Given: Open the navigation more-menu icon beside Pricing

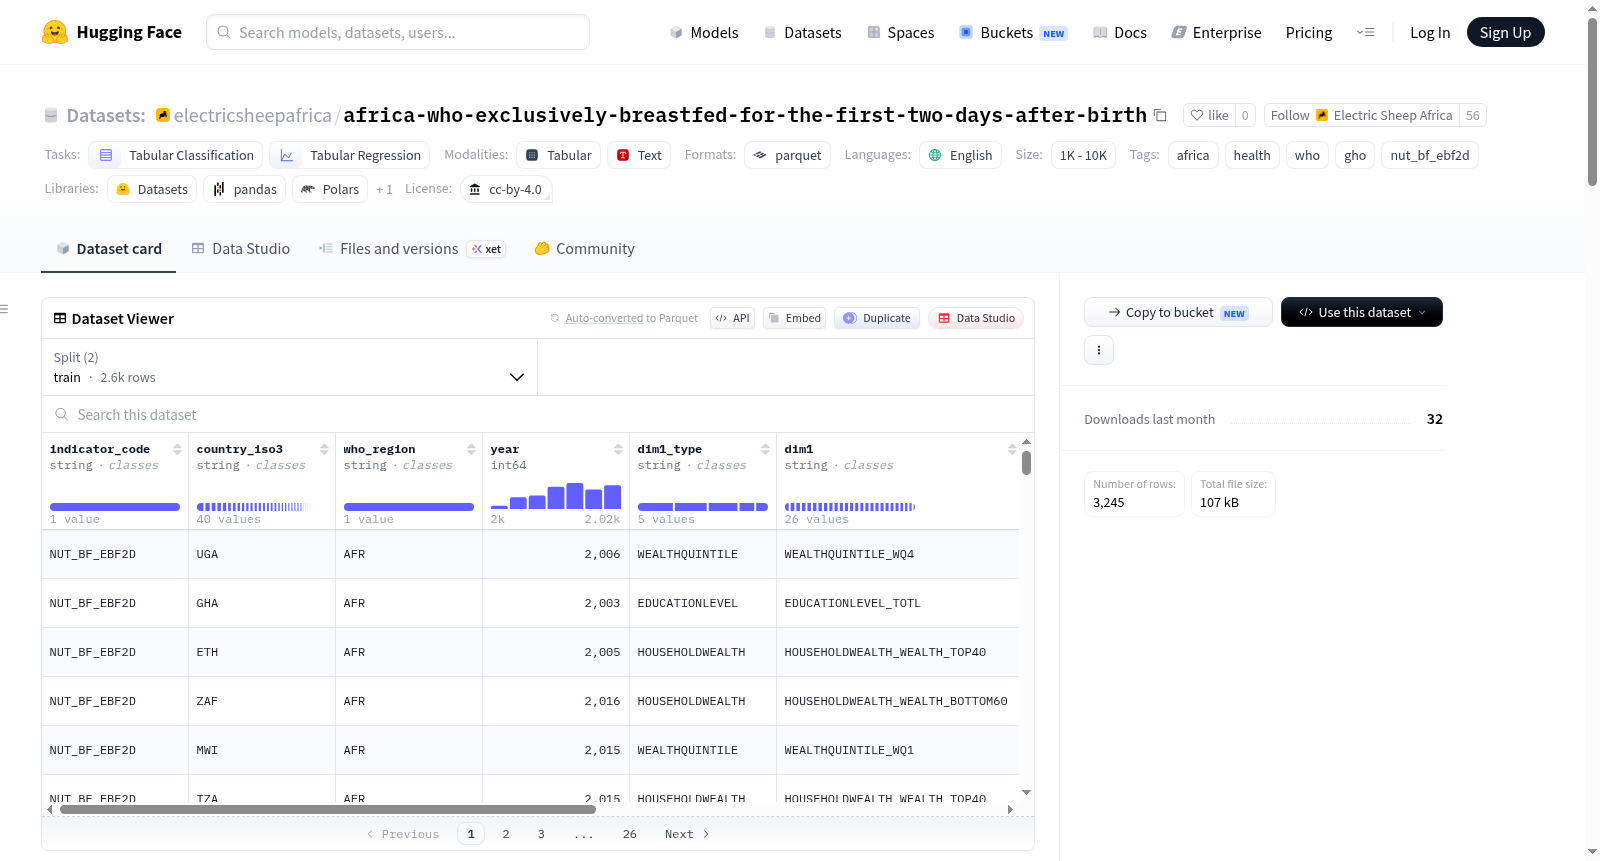Looking at the screenshot, I should (1365, 32).
